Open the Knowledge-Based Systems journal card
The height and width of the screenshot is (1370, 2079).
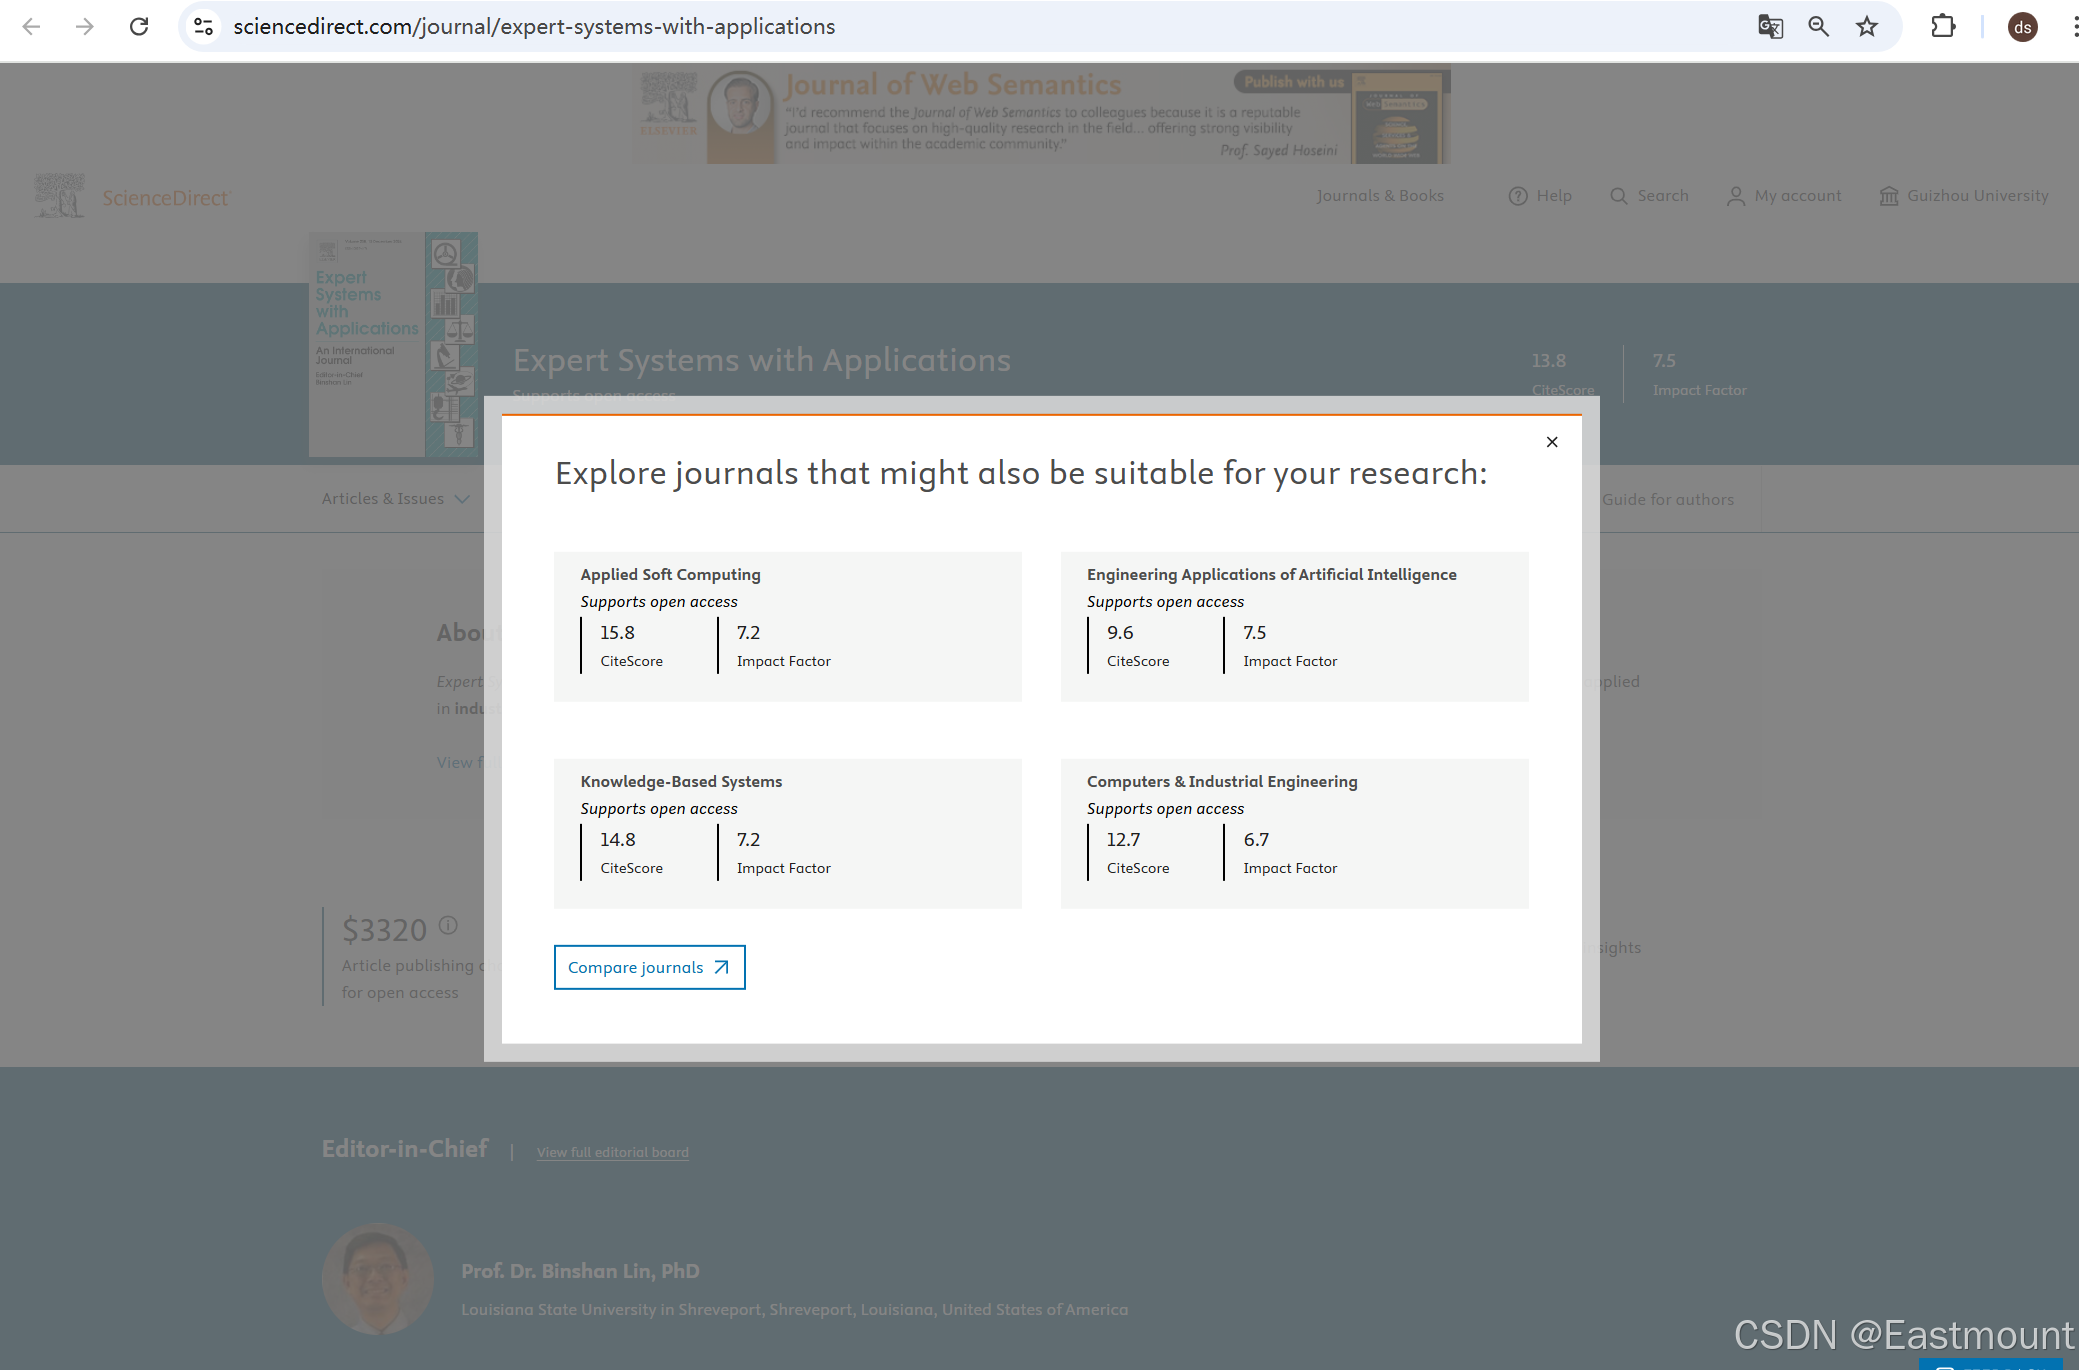681,781
